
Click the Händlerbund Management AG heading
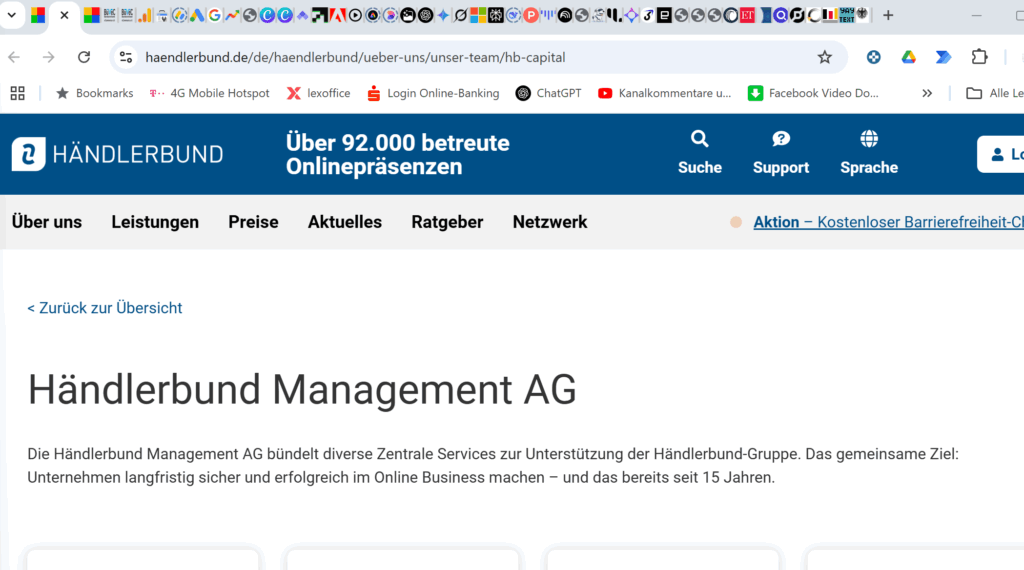tap(302, 390)
